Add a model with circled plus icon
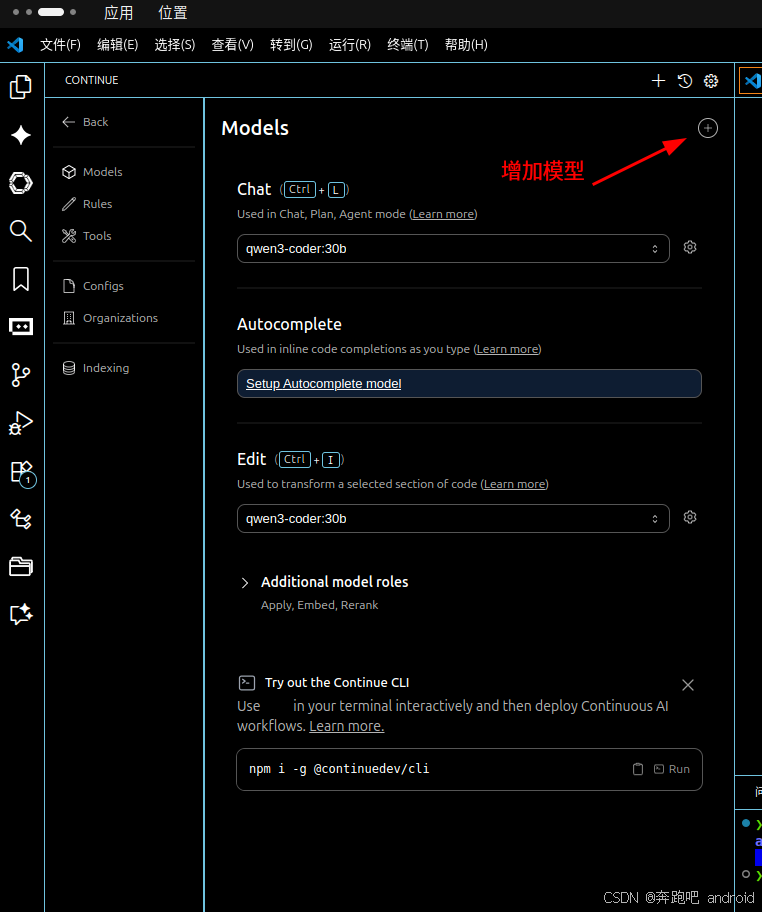Viewport: 762px width, 912px height. point(707,128)
